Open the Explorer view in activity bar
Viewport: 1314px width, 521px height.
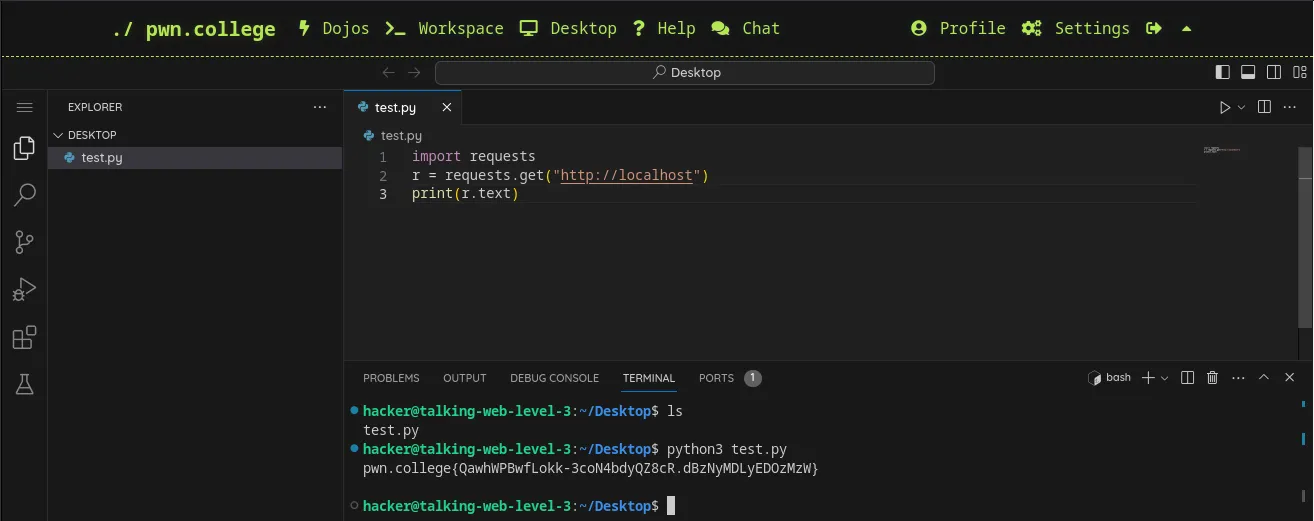click(24, 149)
